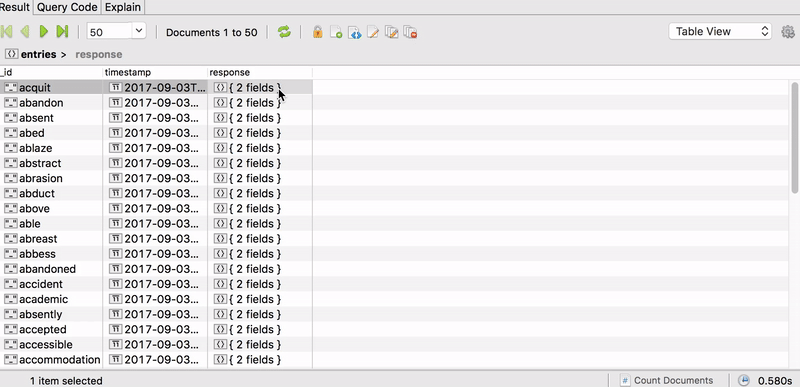
Task: Switch to the Query Code tab
Action: click(x=67, y=7)
